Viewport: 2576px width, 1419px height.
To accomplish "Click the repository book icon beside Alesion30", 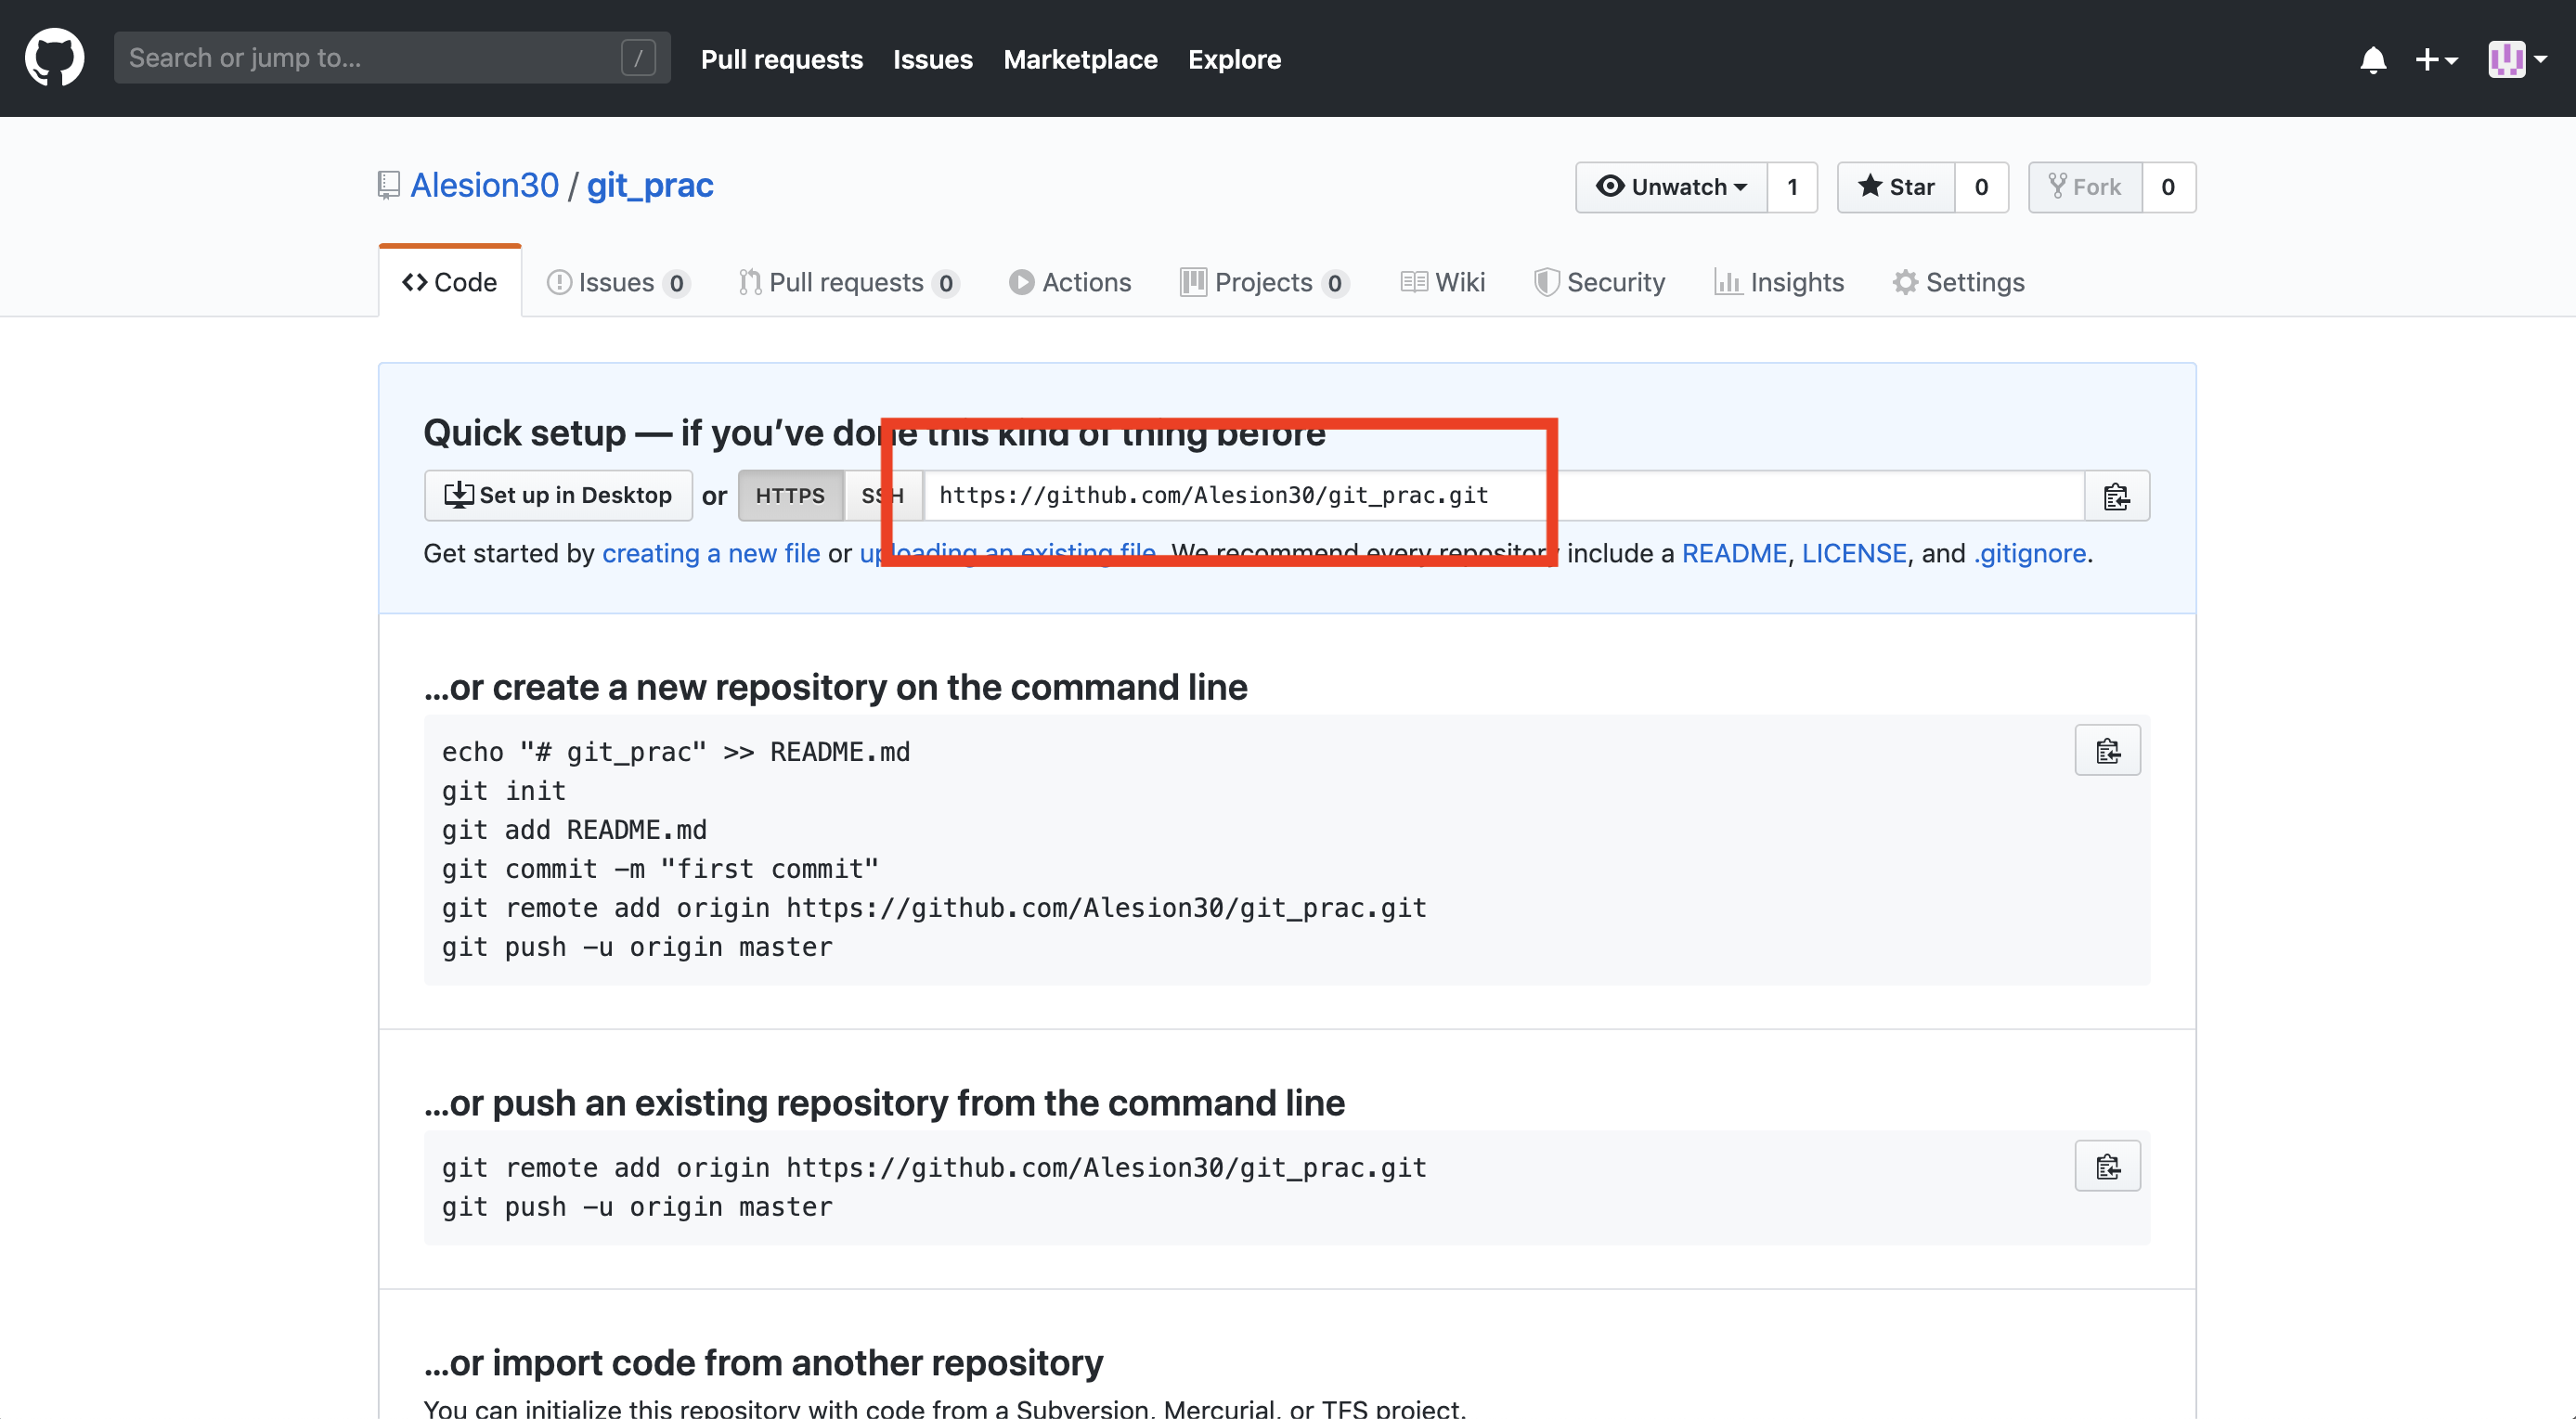I will [x=389, y=185].
